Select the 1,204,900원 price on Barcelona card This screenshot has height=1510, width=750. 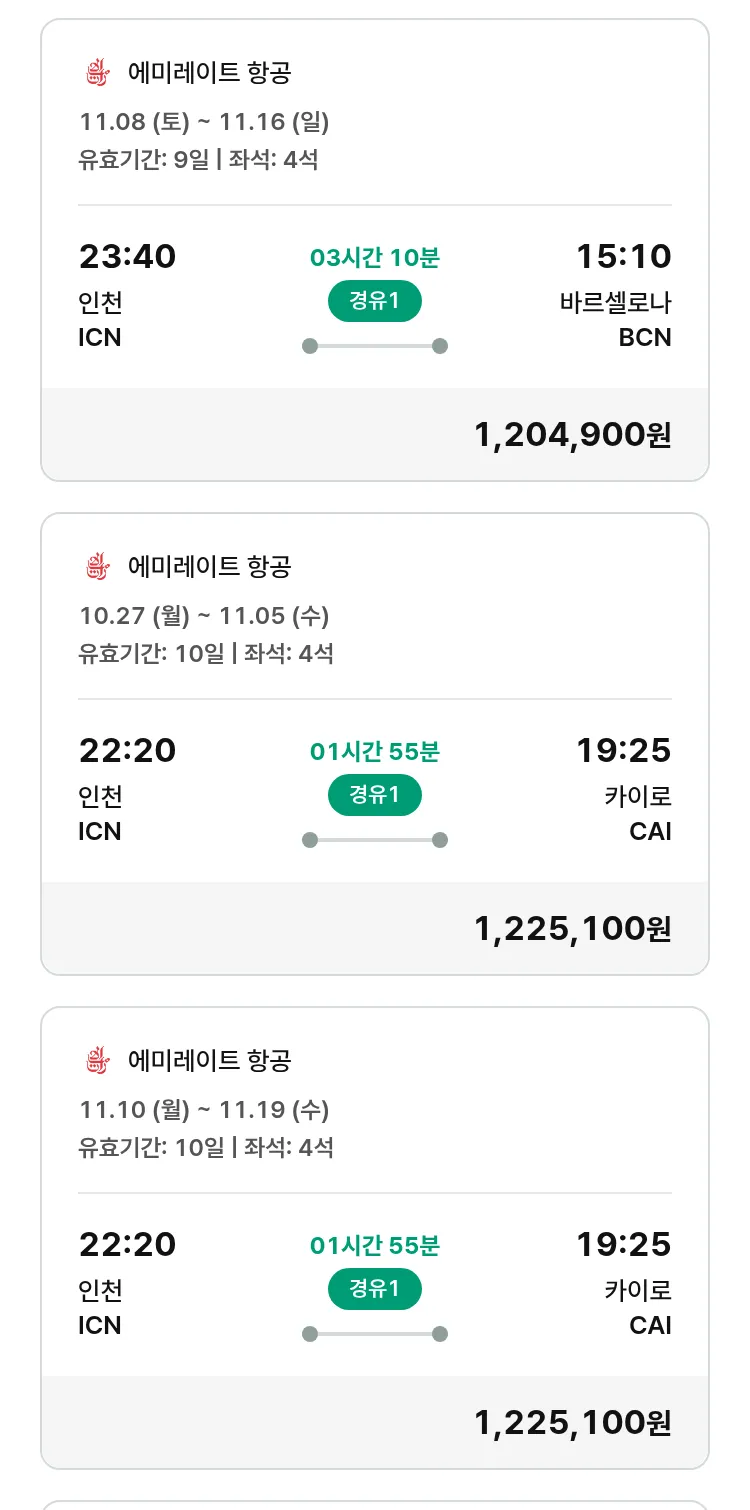coord(572,435)
